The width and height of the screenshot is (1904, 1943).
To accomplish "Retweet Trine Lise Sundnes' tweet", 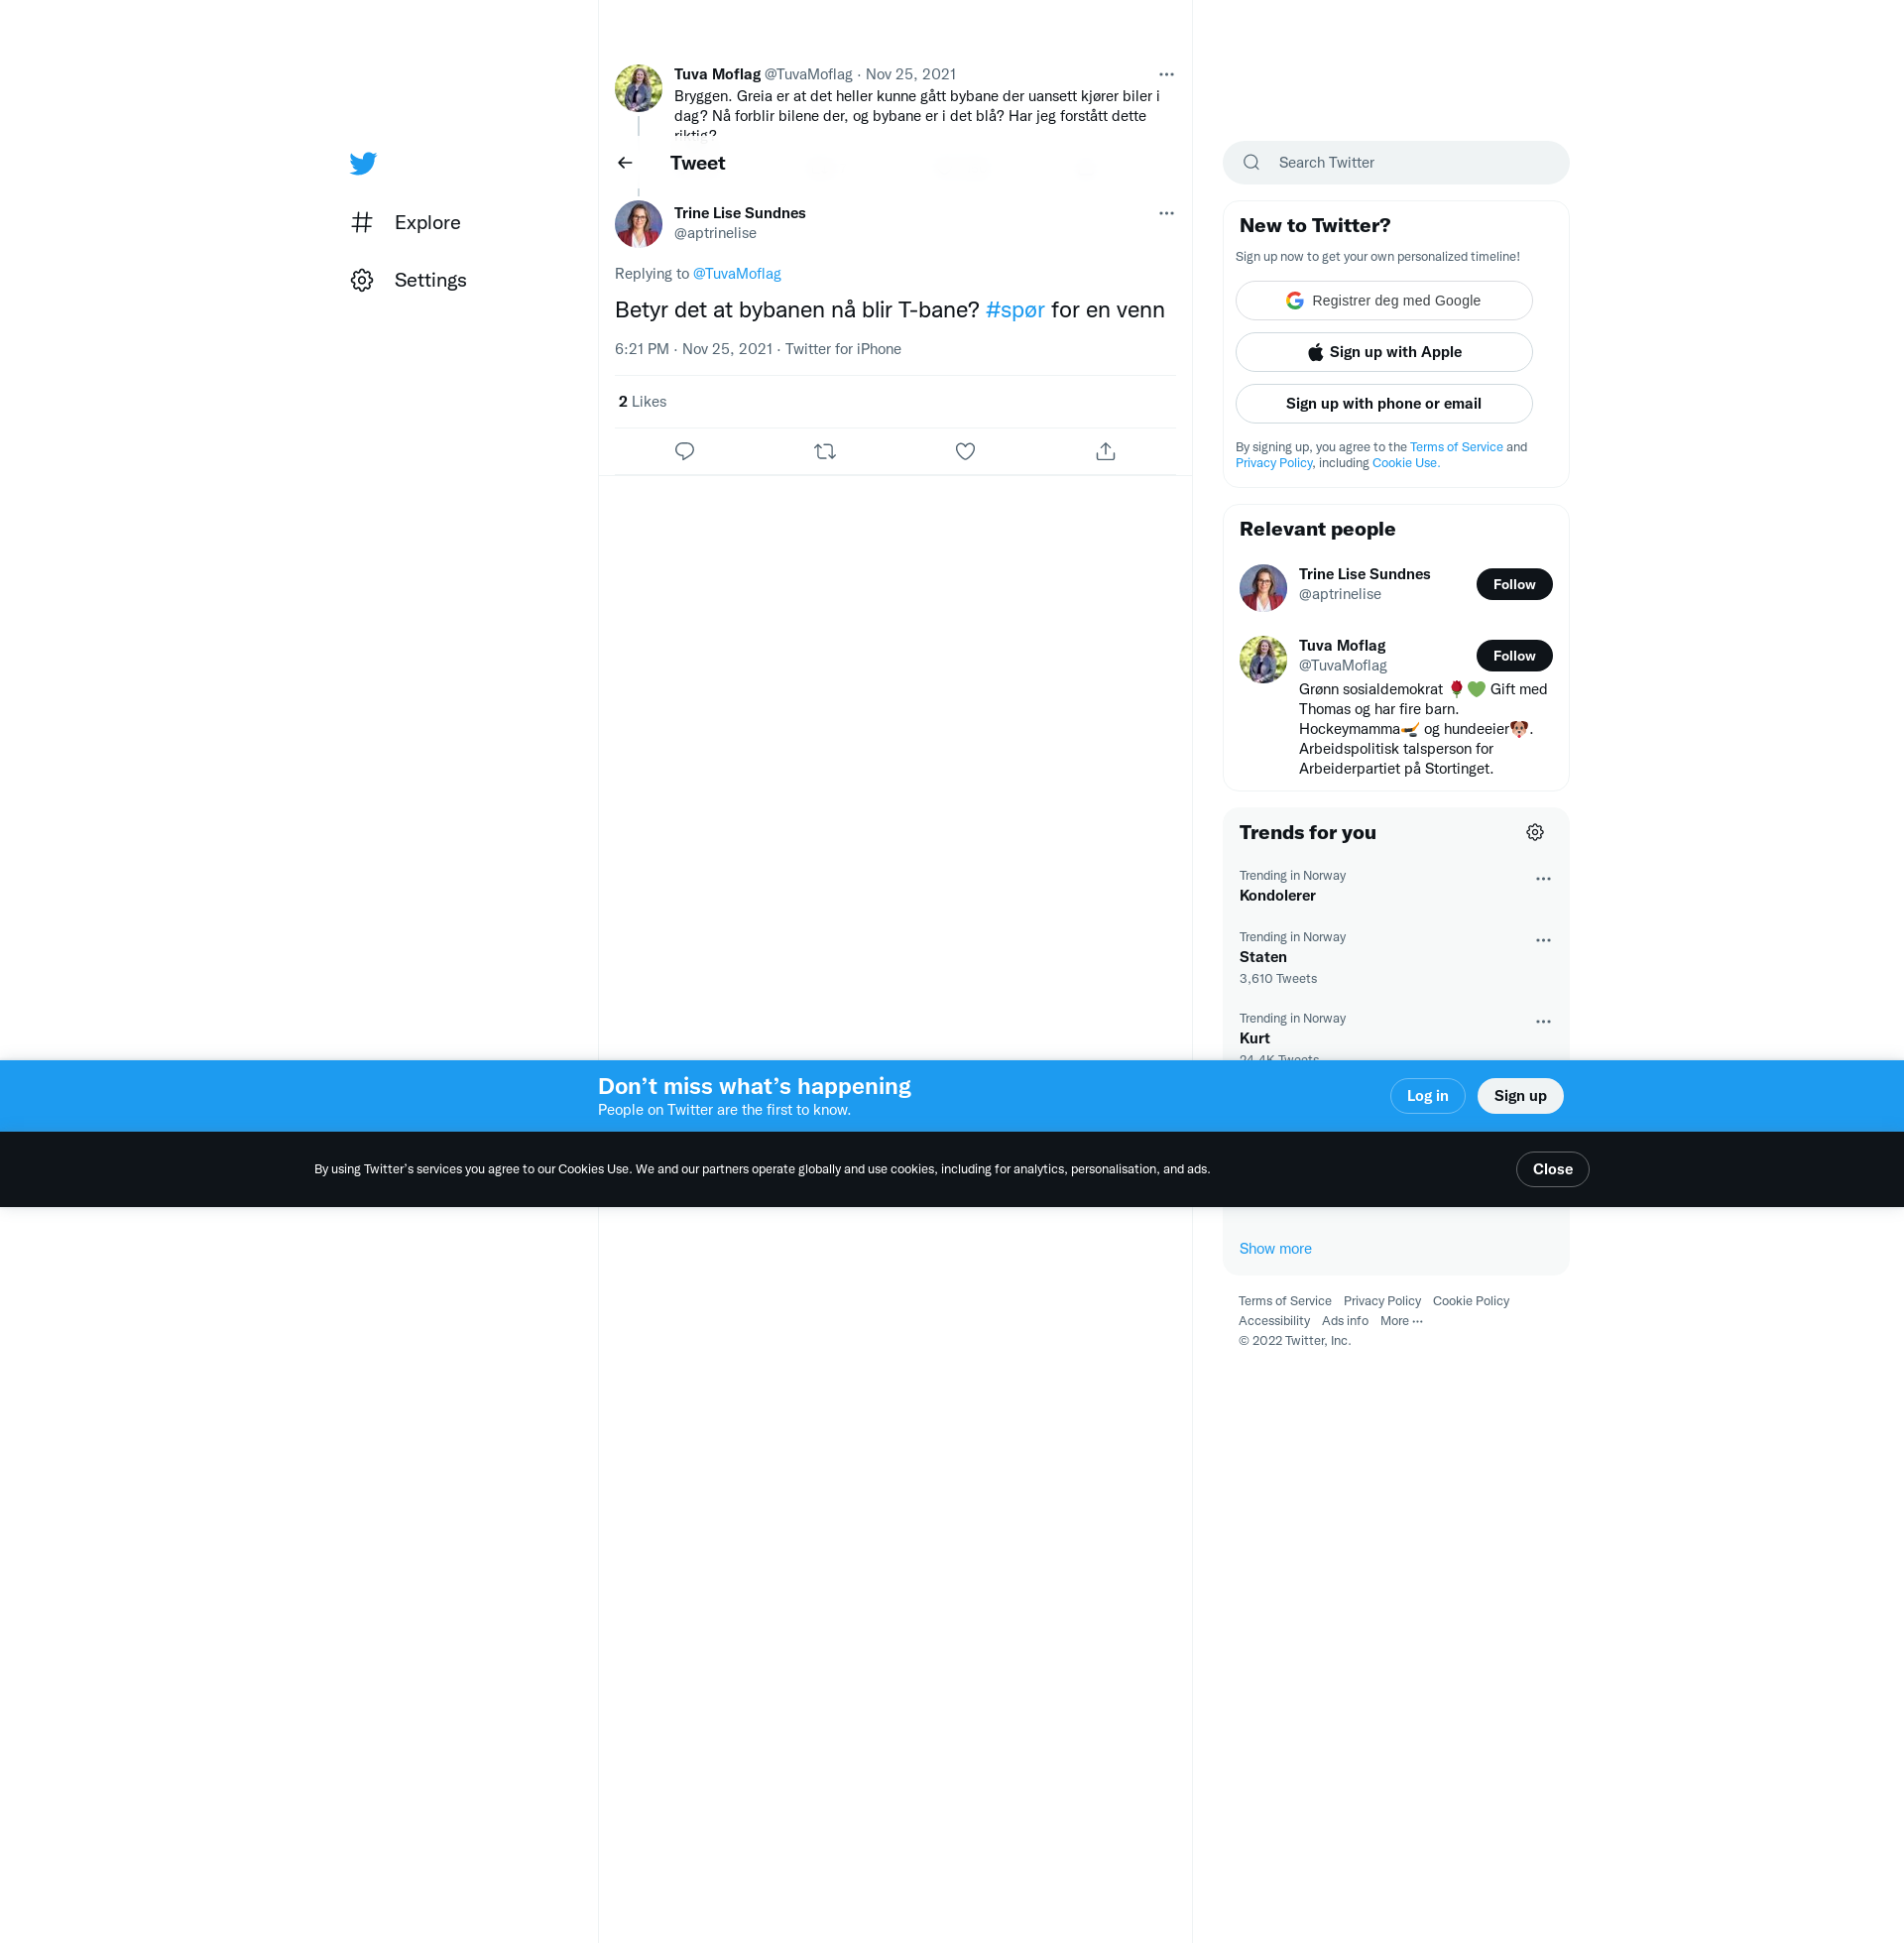I will point(825,451).
